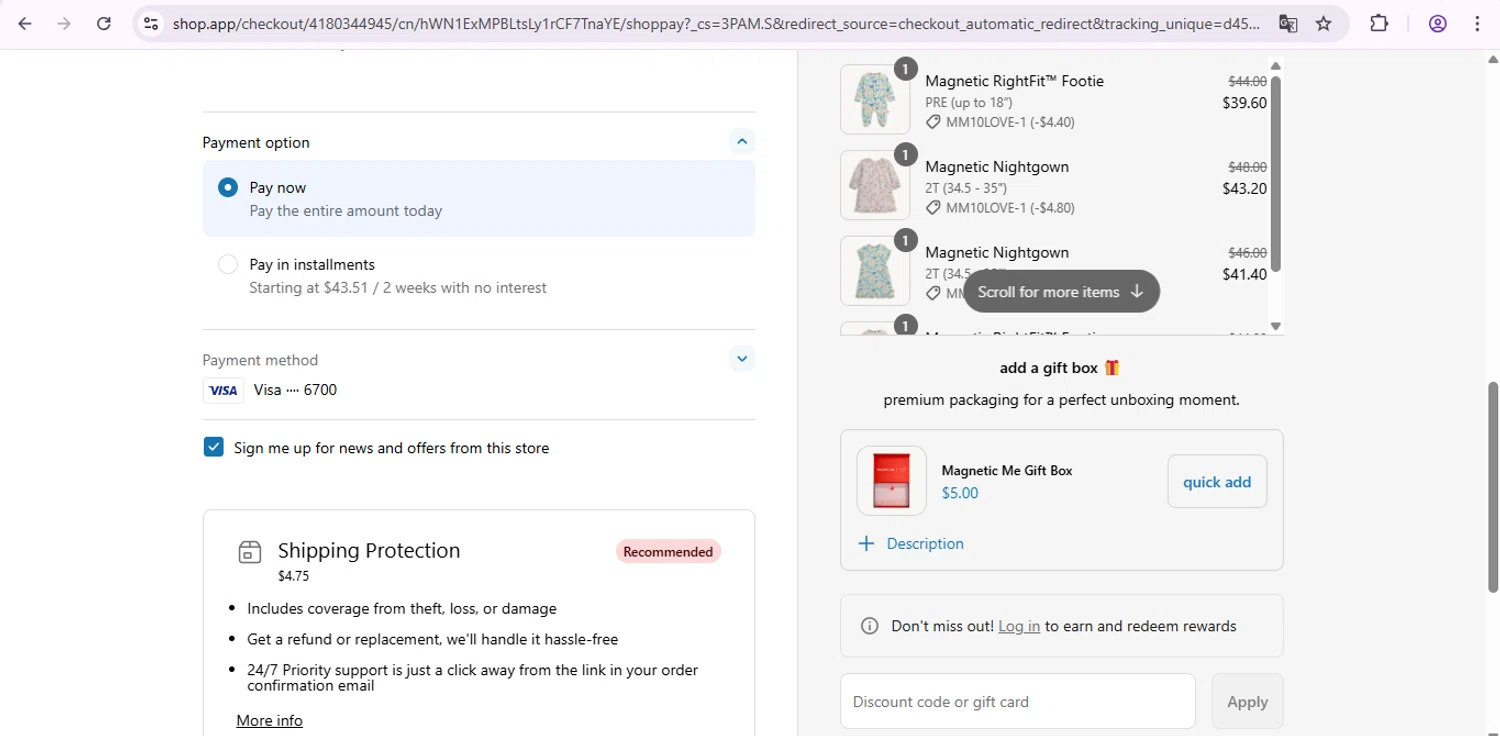The image size is (1500, 736).
Task: Click the struck-through $44.00 price
Action: pyautogui.click(x=1247, y=81)
